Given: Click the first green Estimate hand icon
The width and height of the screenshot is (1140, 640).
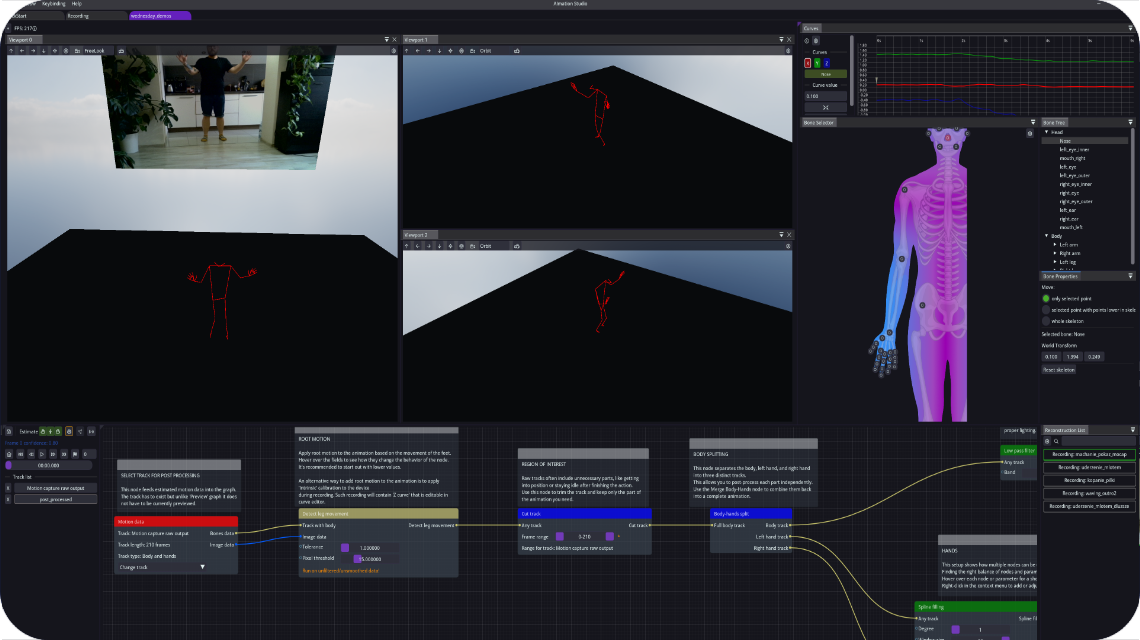Looking at the screenshot, I should (x=43, y=431).
